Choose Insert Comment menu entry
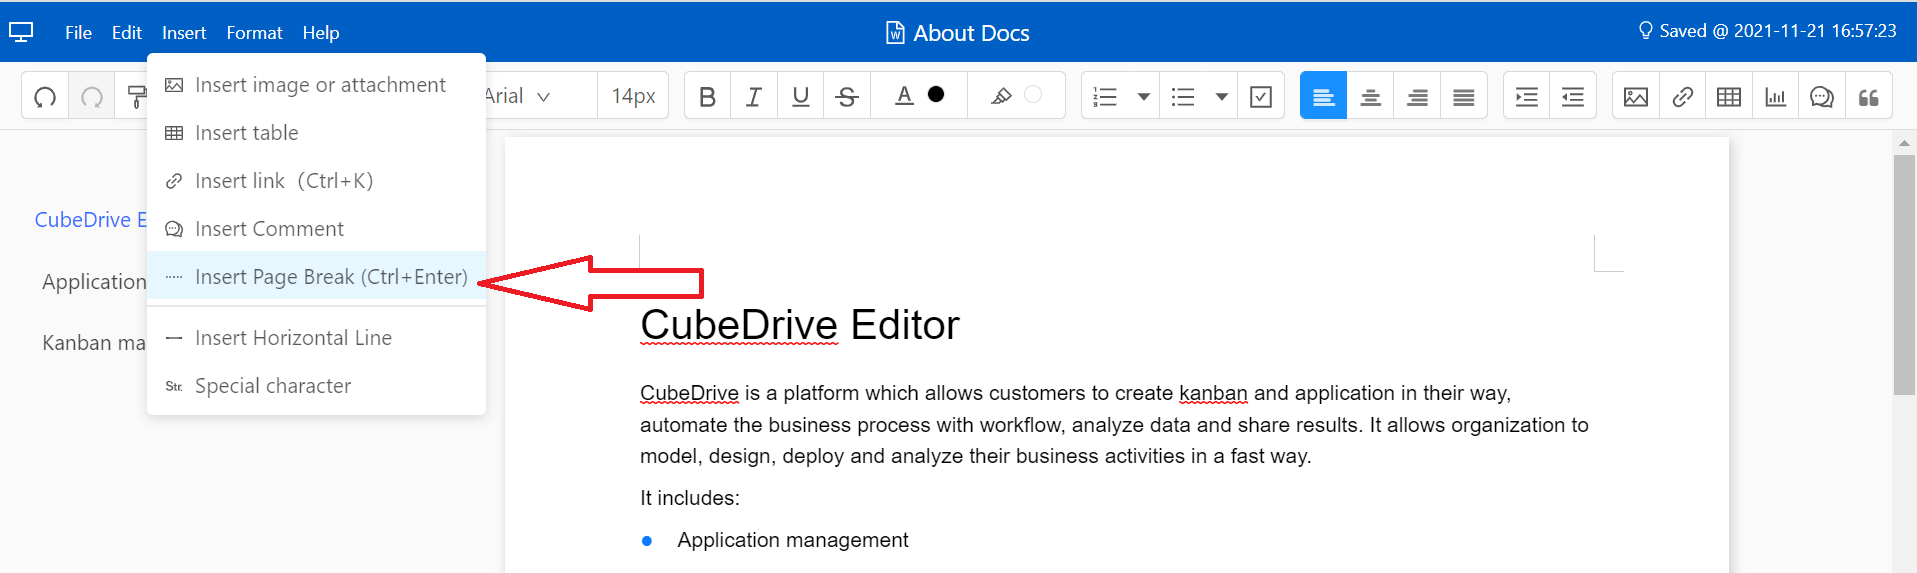The width and height of the screenshot is (1917, 573). coord(316,229)
